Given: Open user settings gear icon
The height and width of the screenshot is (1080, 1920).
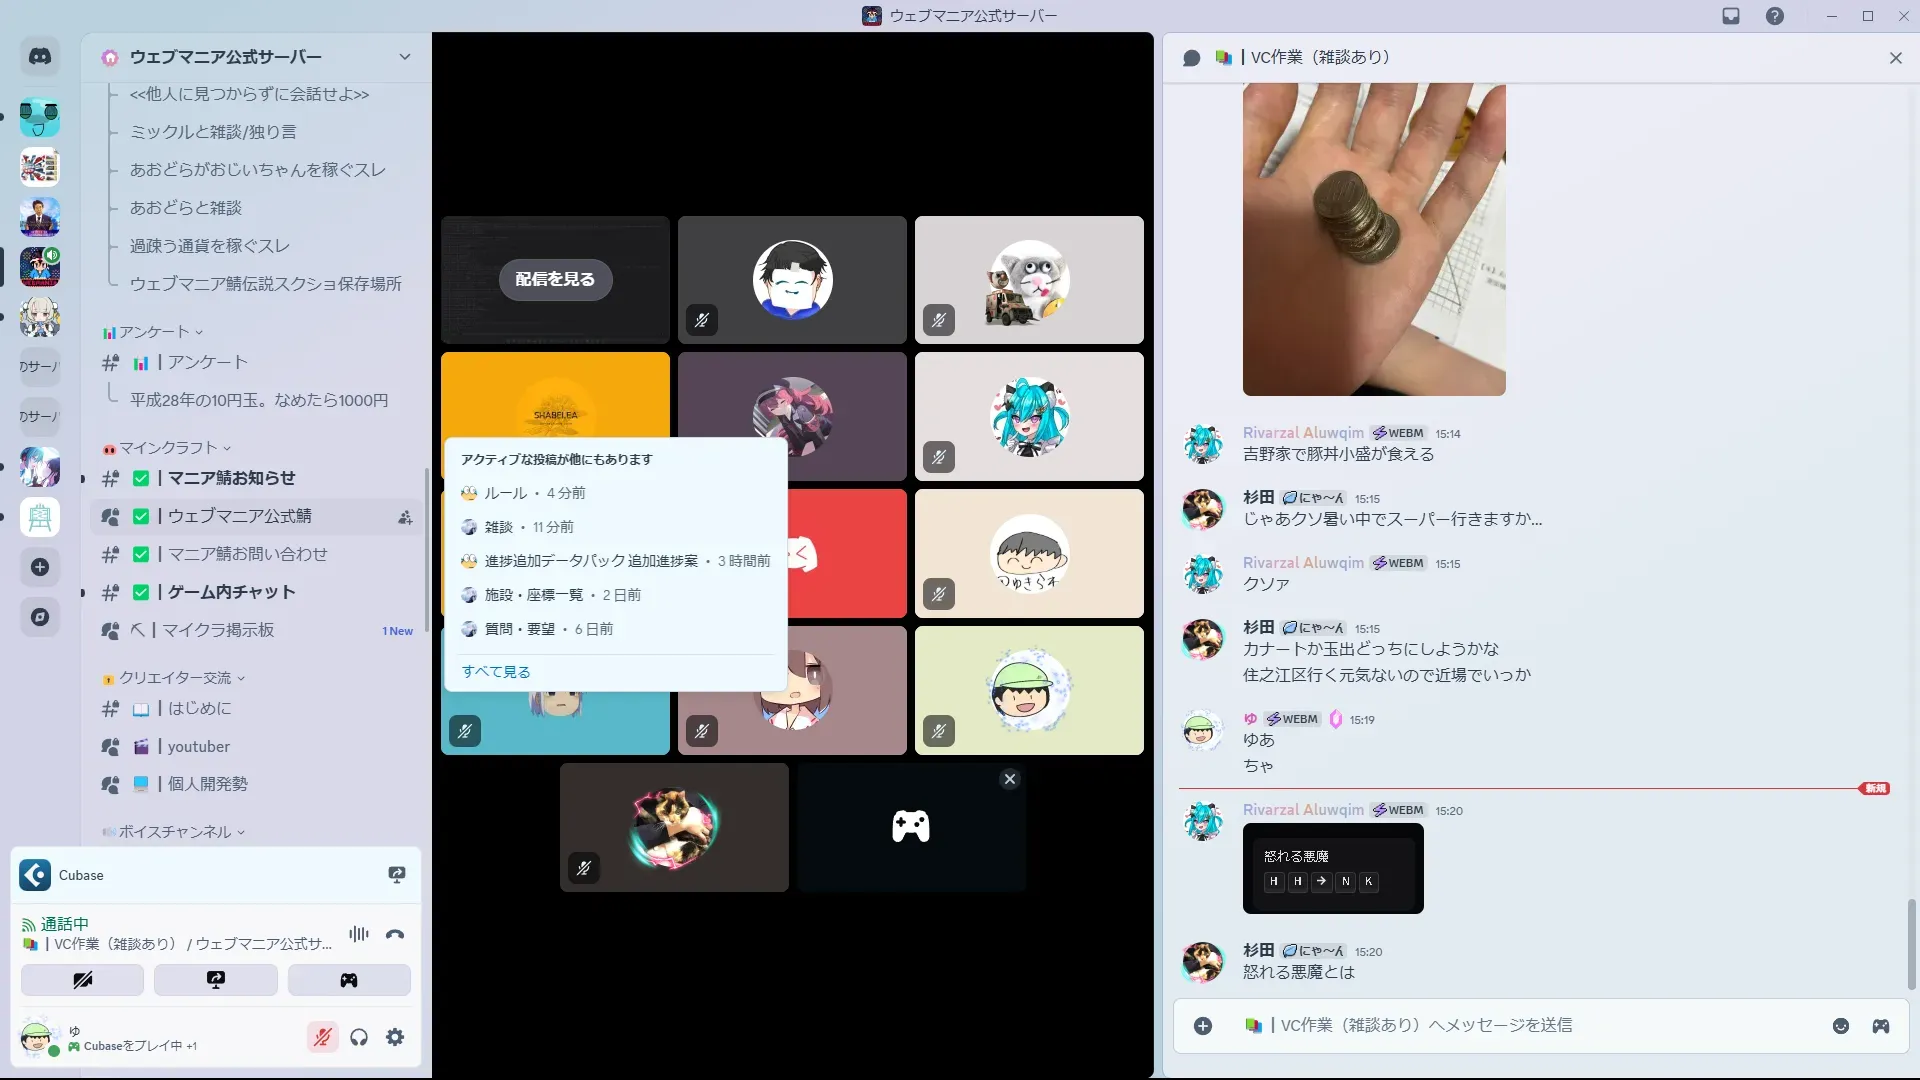Looking at the screenshot, I should click(395, 1037).
